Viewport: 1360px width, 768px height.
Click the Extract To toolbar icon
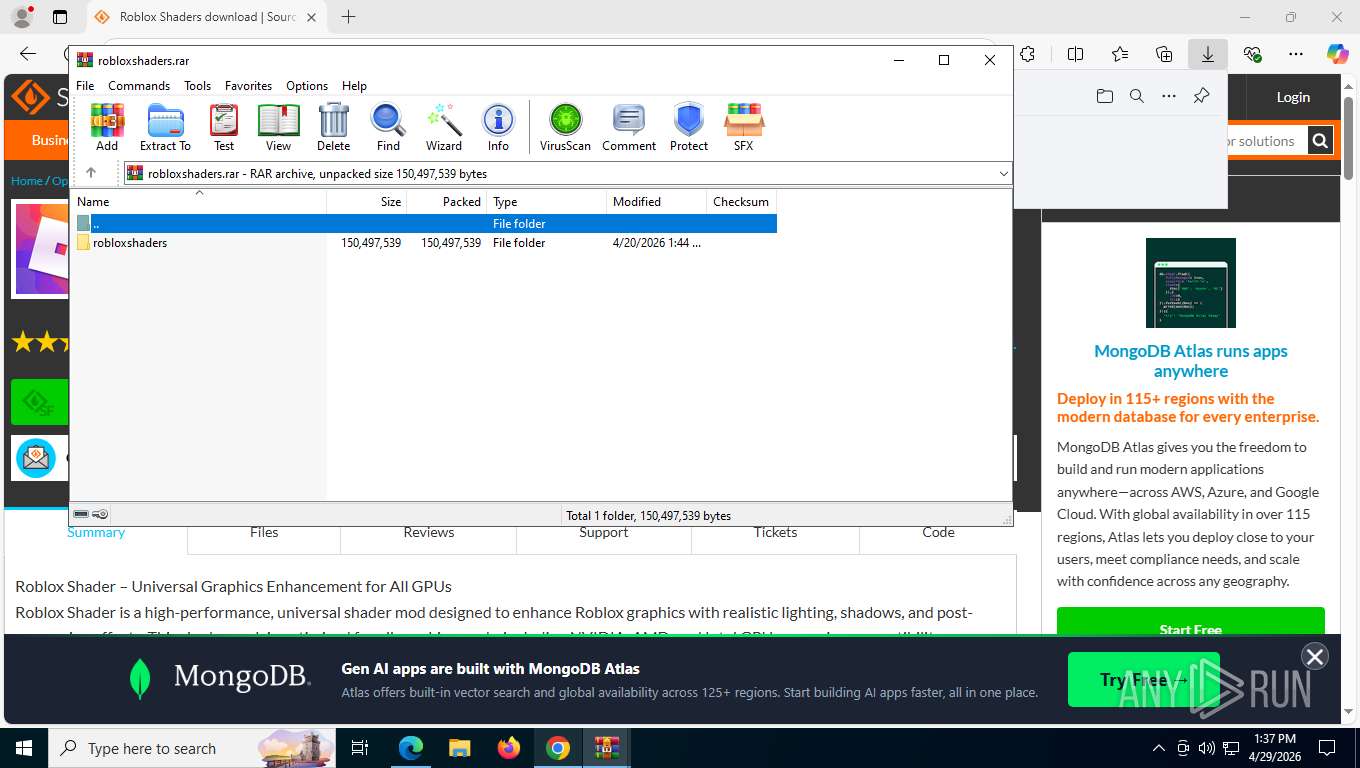coord(165,127)
